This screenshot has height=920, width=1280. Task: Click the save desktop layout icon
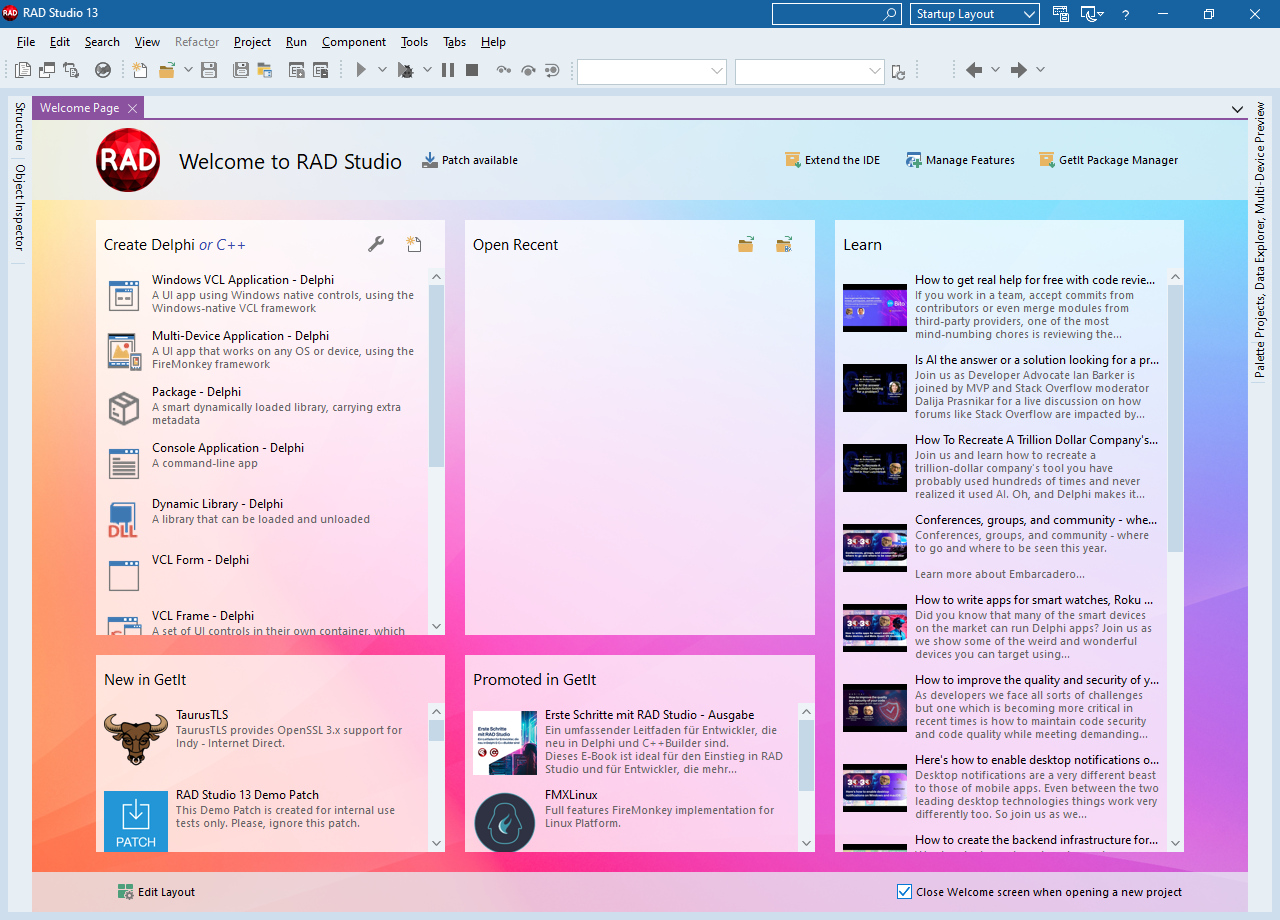point(1061,14)
